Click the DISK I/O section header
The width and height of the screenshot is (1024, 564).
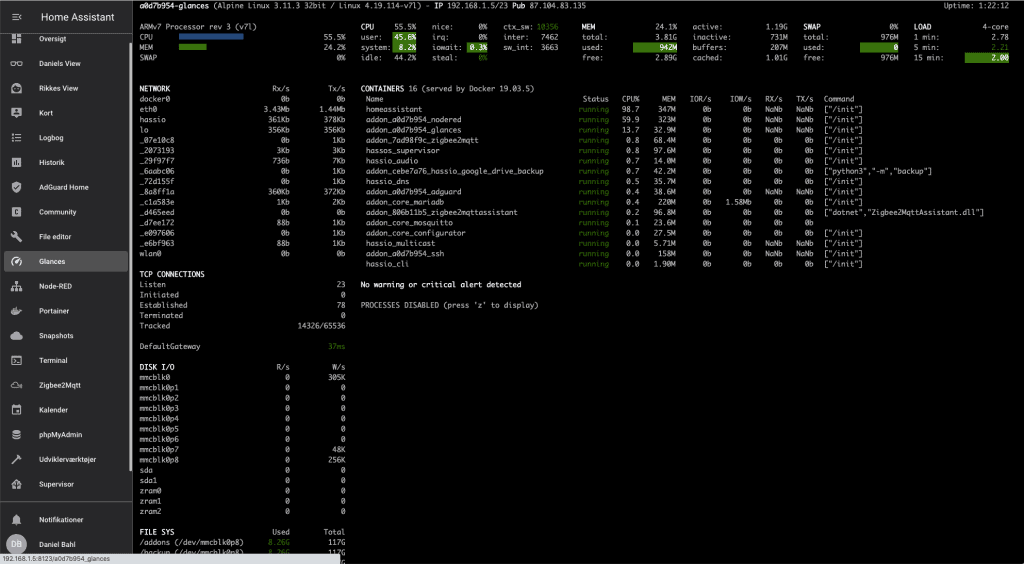(x=157, y=367)
